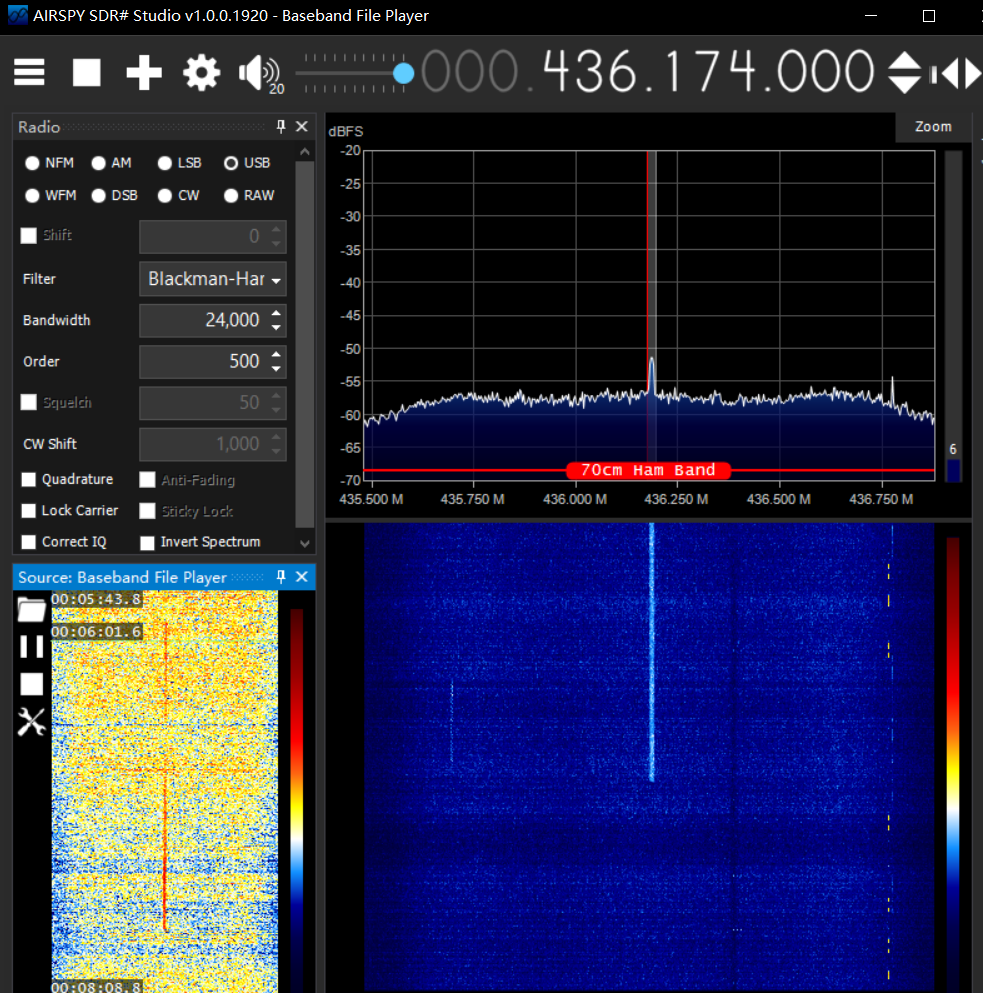The height and width of the screenshot is (993, 983).
Task: Toggle the Invert Spectrum checkbox
Action: coord(148,542)
